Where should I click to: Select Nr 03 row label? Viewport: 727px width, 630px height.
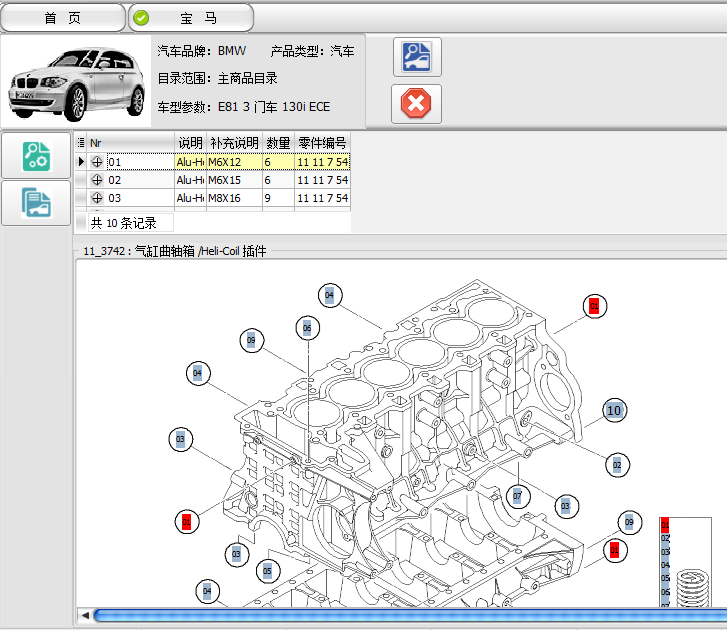[x=115, y=198]
